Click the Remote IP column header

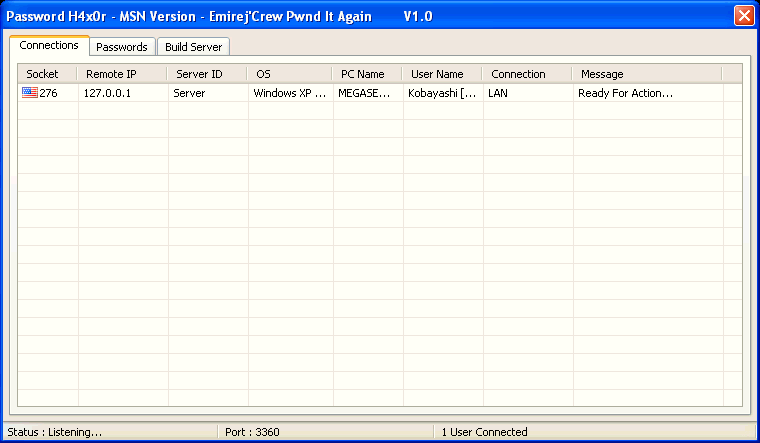click(121, 74)
